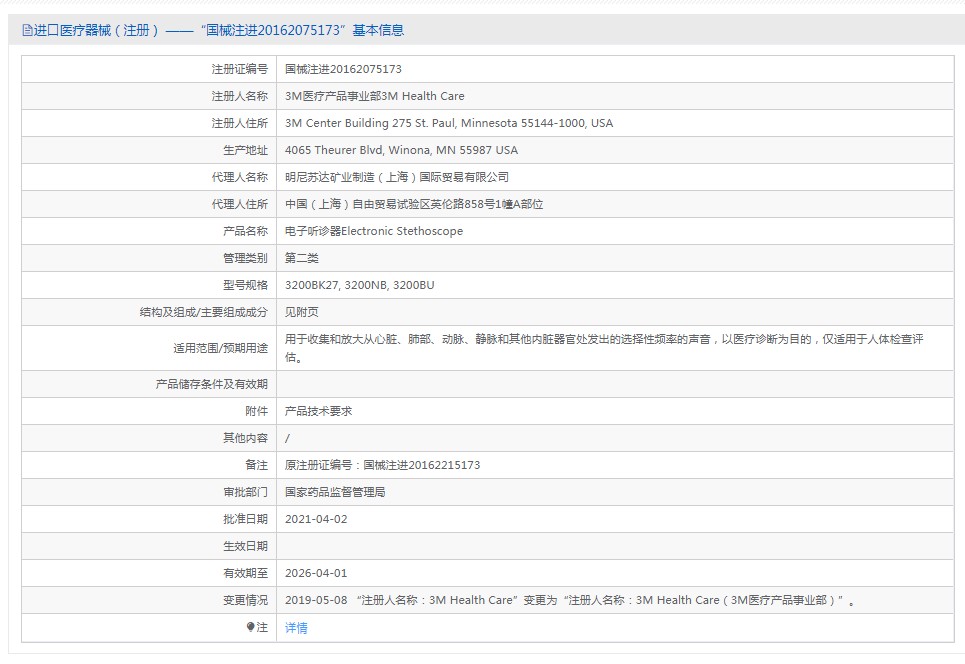This screenshot has height=664, width=965.
Task: Click the 产品技术要求 attachment entry
Action: (x=318, y=411)
